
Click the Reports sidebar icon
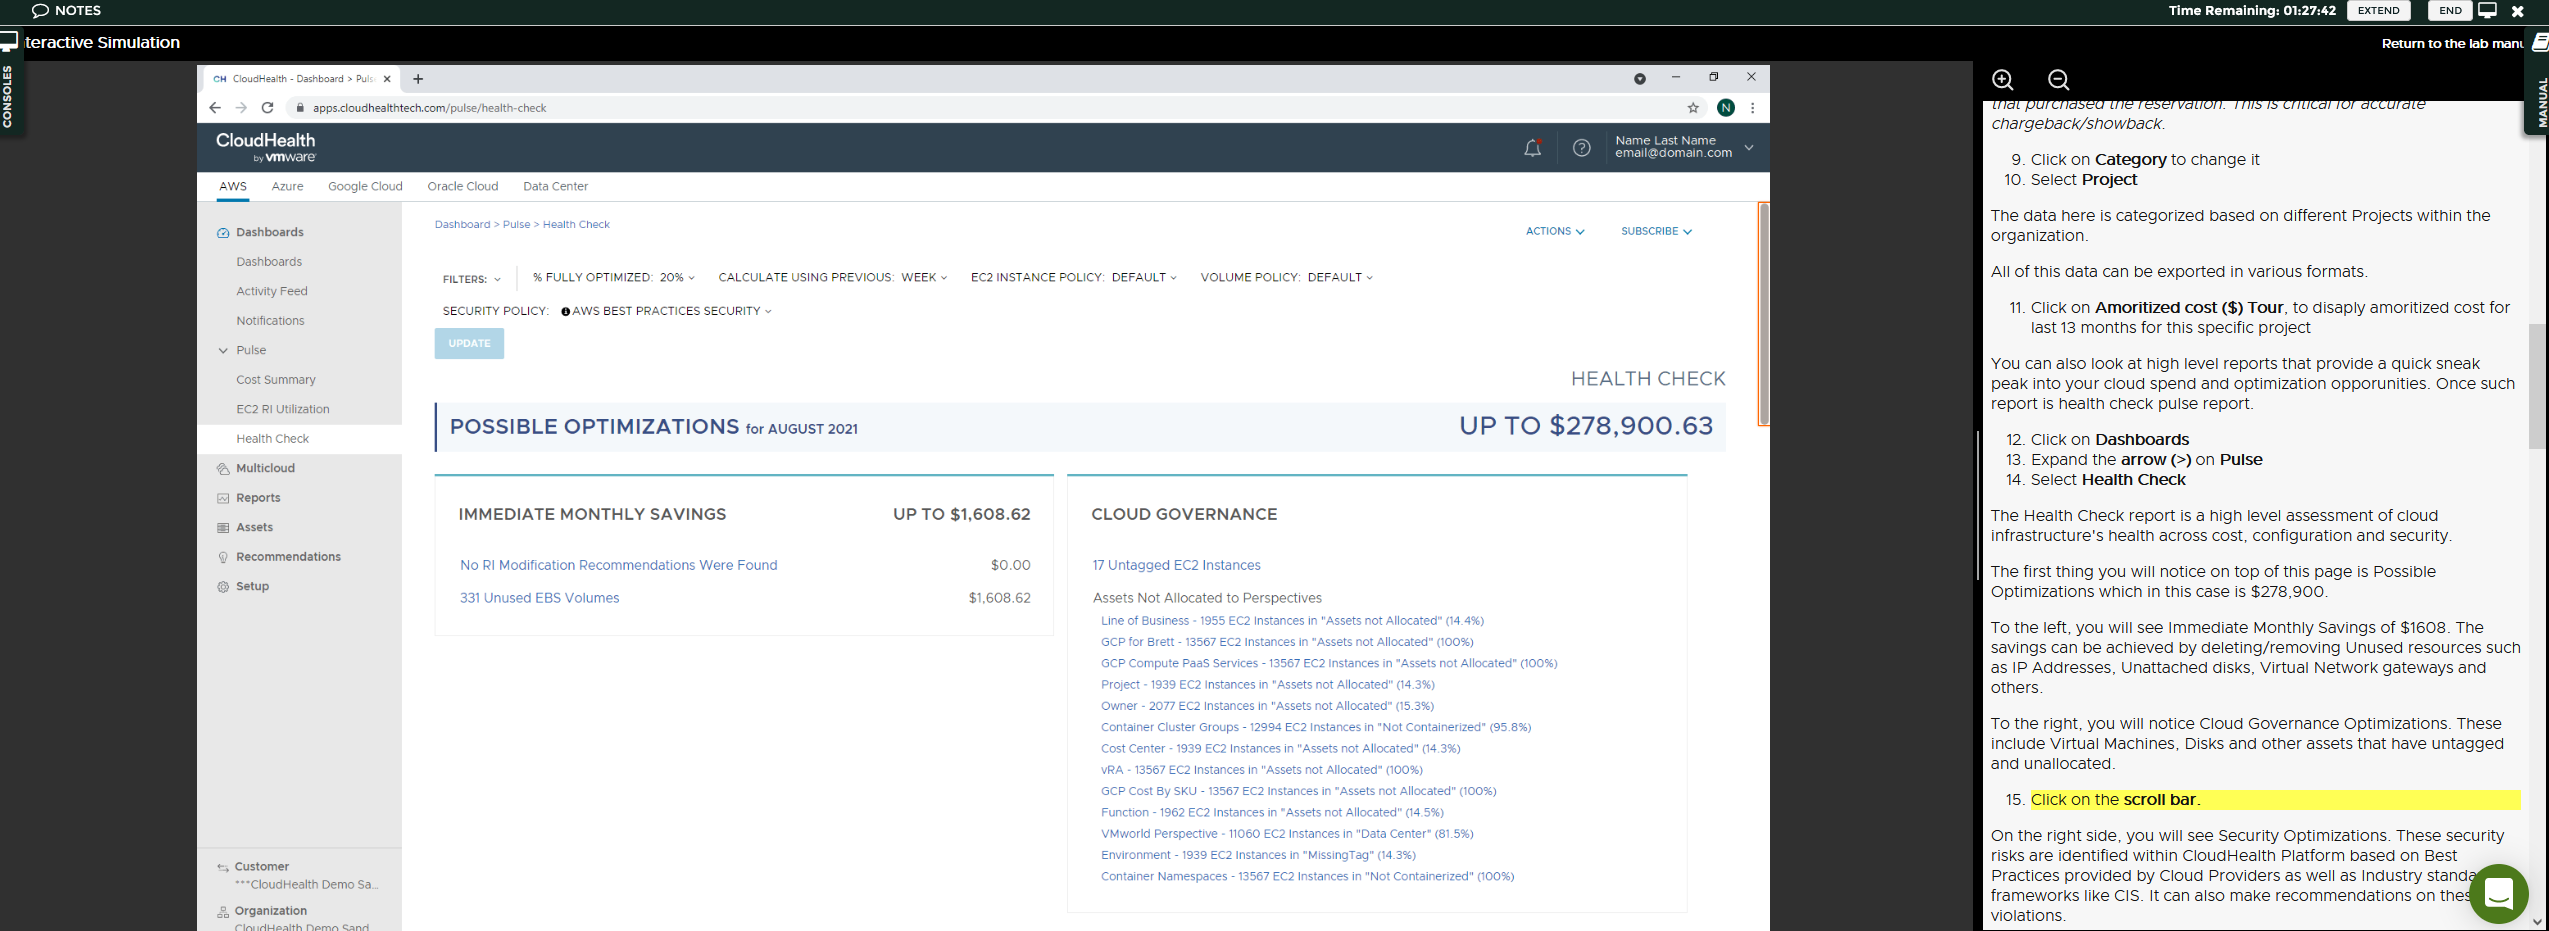coord(223,498)
